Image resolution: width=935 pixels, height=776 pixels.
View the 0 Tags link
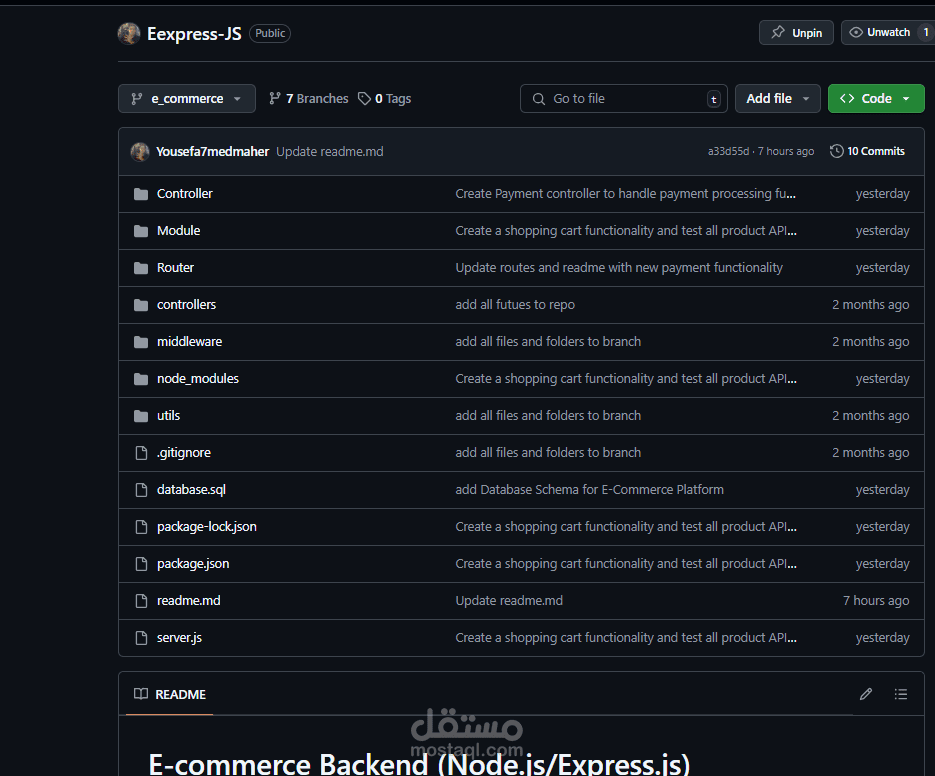pos(385,98)
